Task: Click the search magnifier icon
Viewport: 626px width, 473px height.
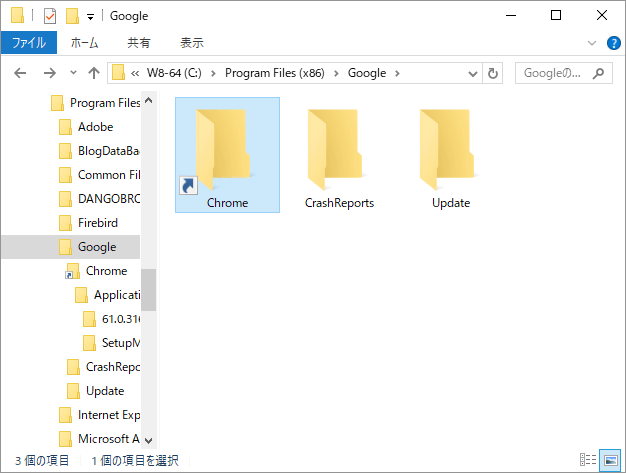Action: 598,73
